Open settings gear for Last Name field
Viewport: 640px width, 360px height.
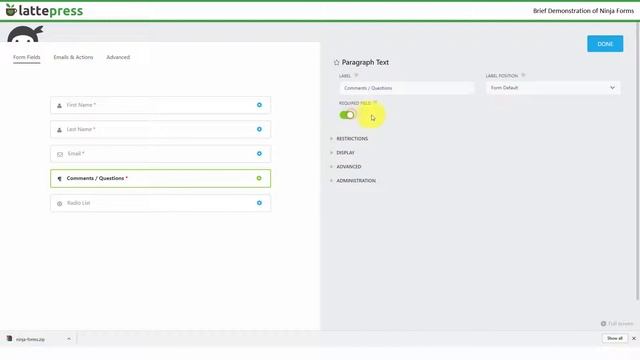coord(259,129)
